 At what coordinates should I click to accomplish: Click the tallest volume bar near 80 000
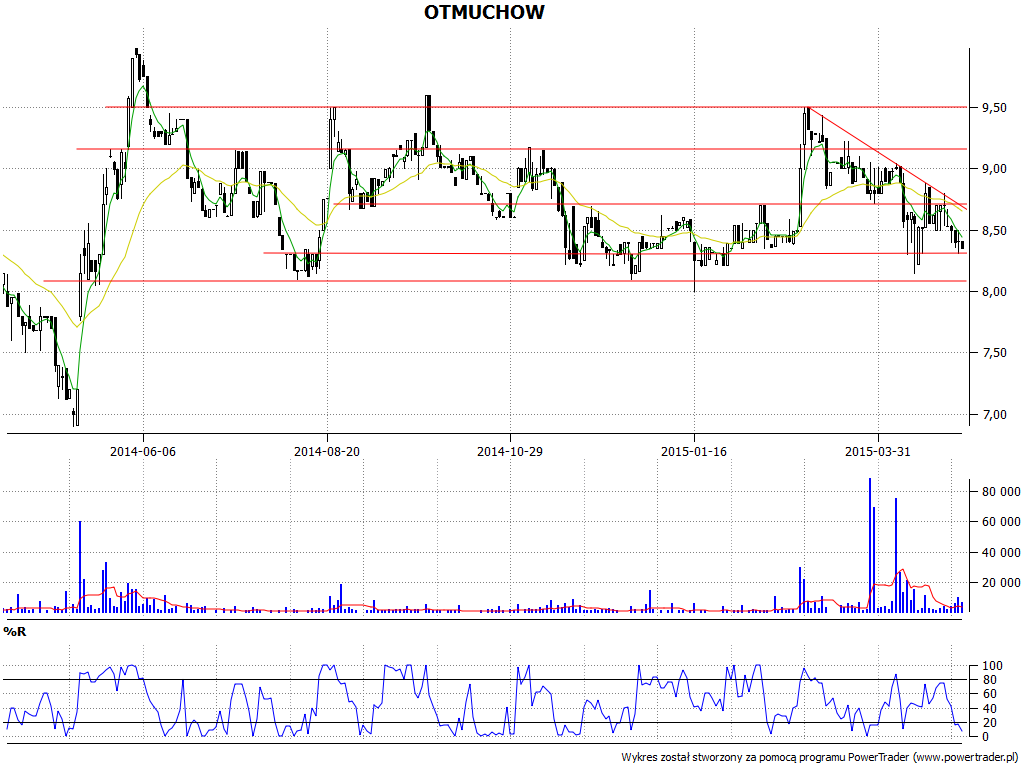870,545
